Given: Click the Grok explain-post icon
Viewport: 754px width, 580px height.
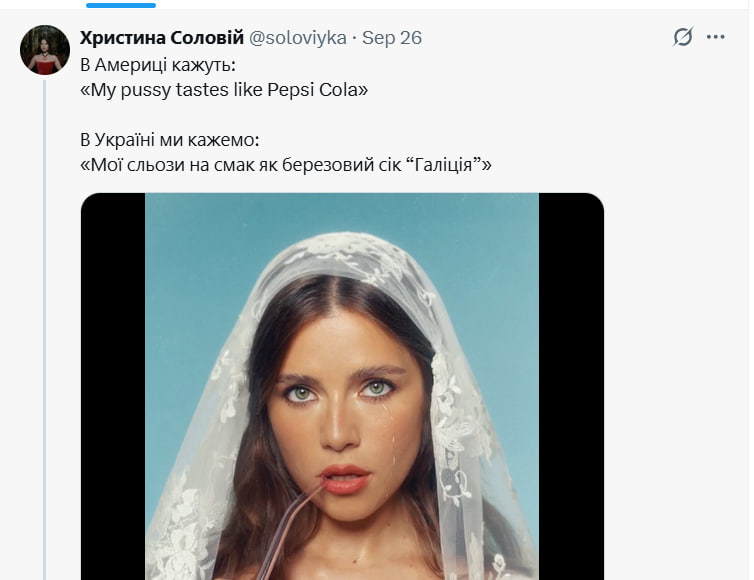Looking at the screenshot, I should [x=683, y=37].
